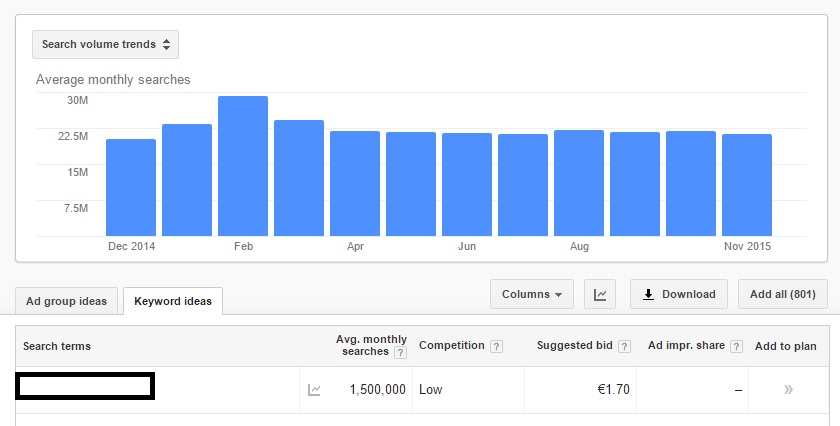840x426 pixels.
Task: Click the Nov 2015 bar in the chart
Action: 747,186
